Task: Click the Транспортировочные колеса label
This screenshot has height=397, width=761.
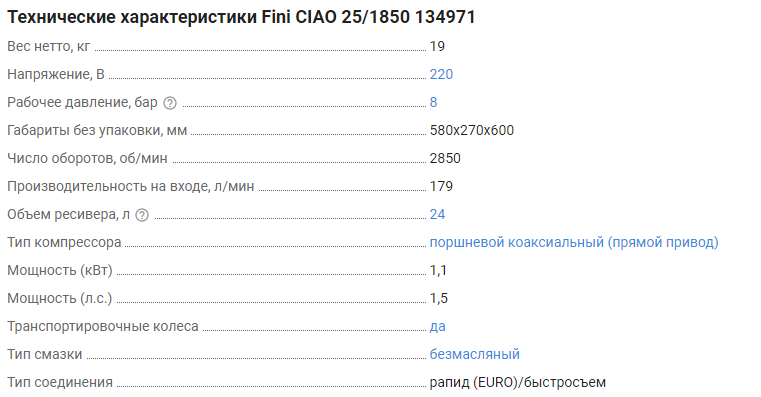Action: [x=103, y=326]
